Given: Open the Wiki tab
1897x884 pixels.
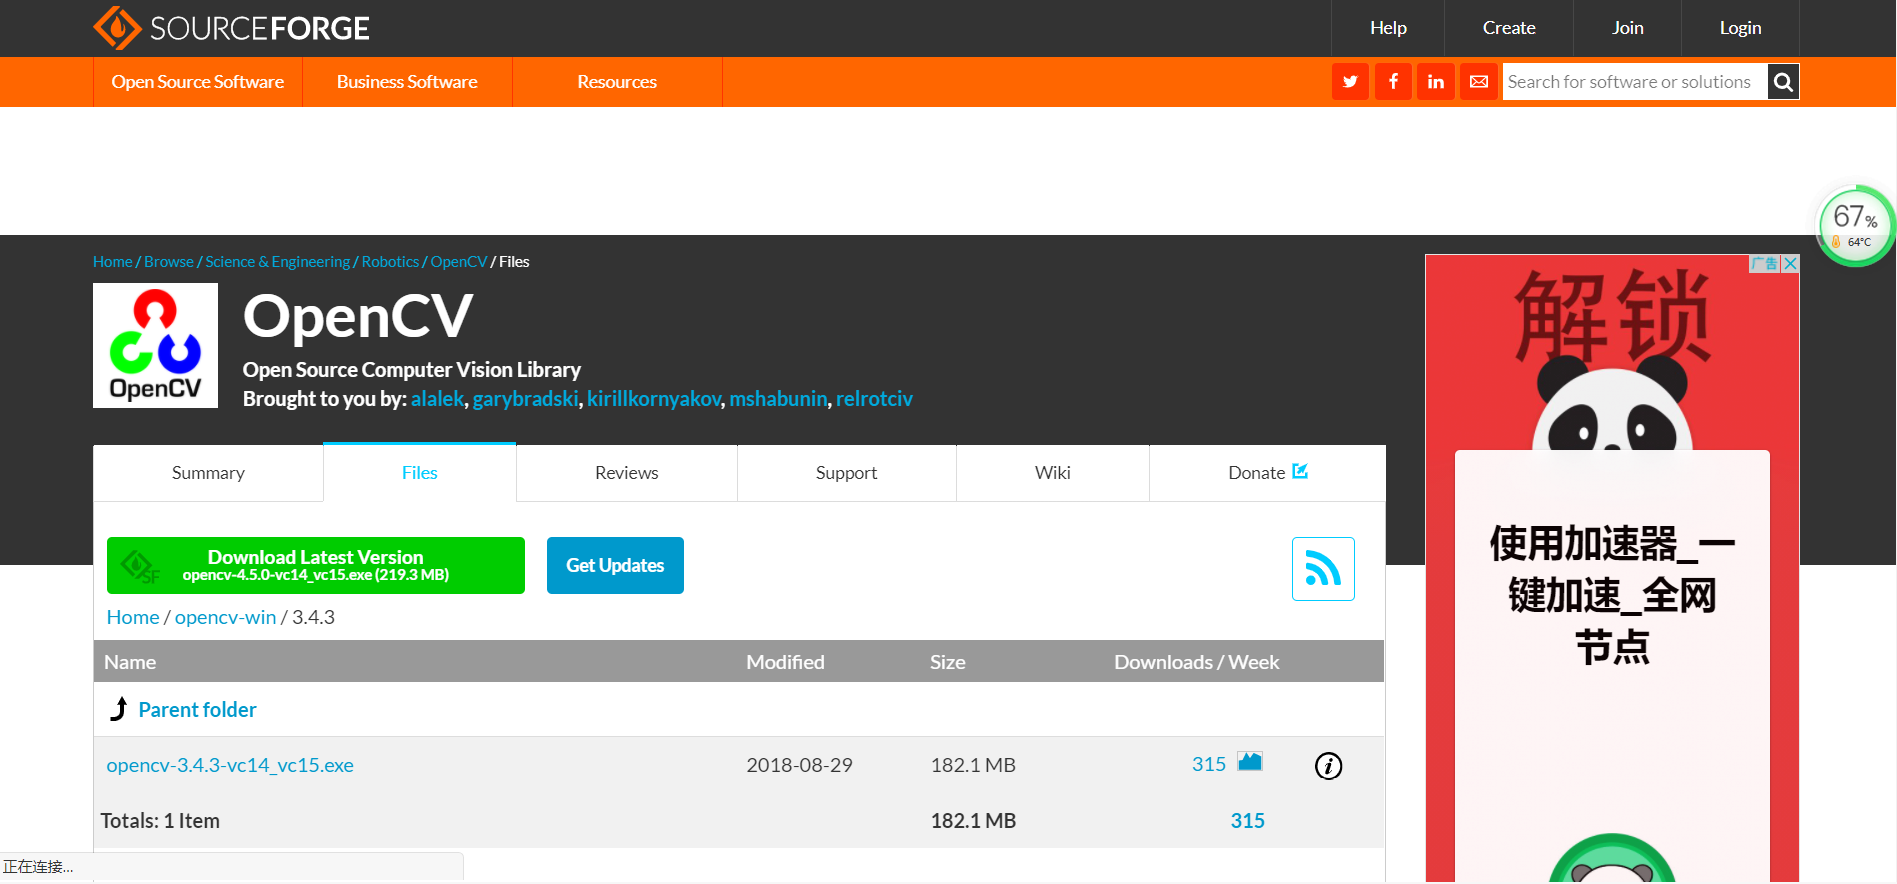Looking at the screenshot, I should tap(1053, 473).
